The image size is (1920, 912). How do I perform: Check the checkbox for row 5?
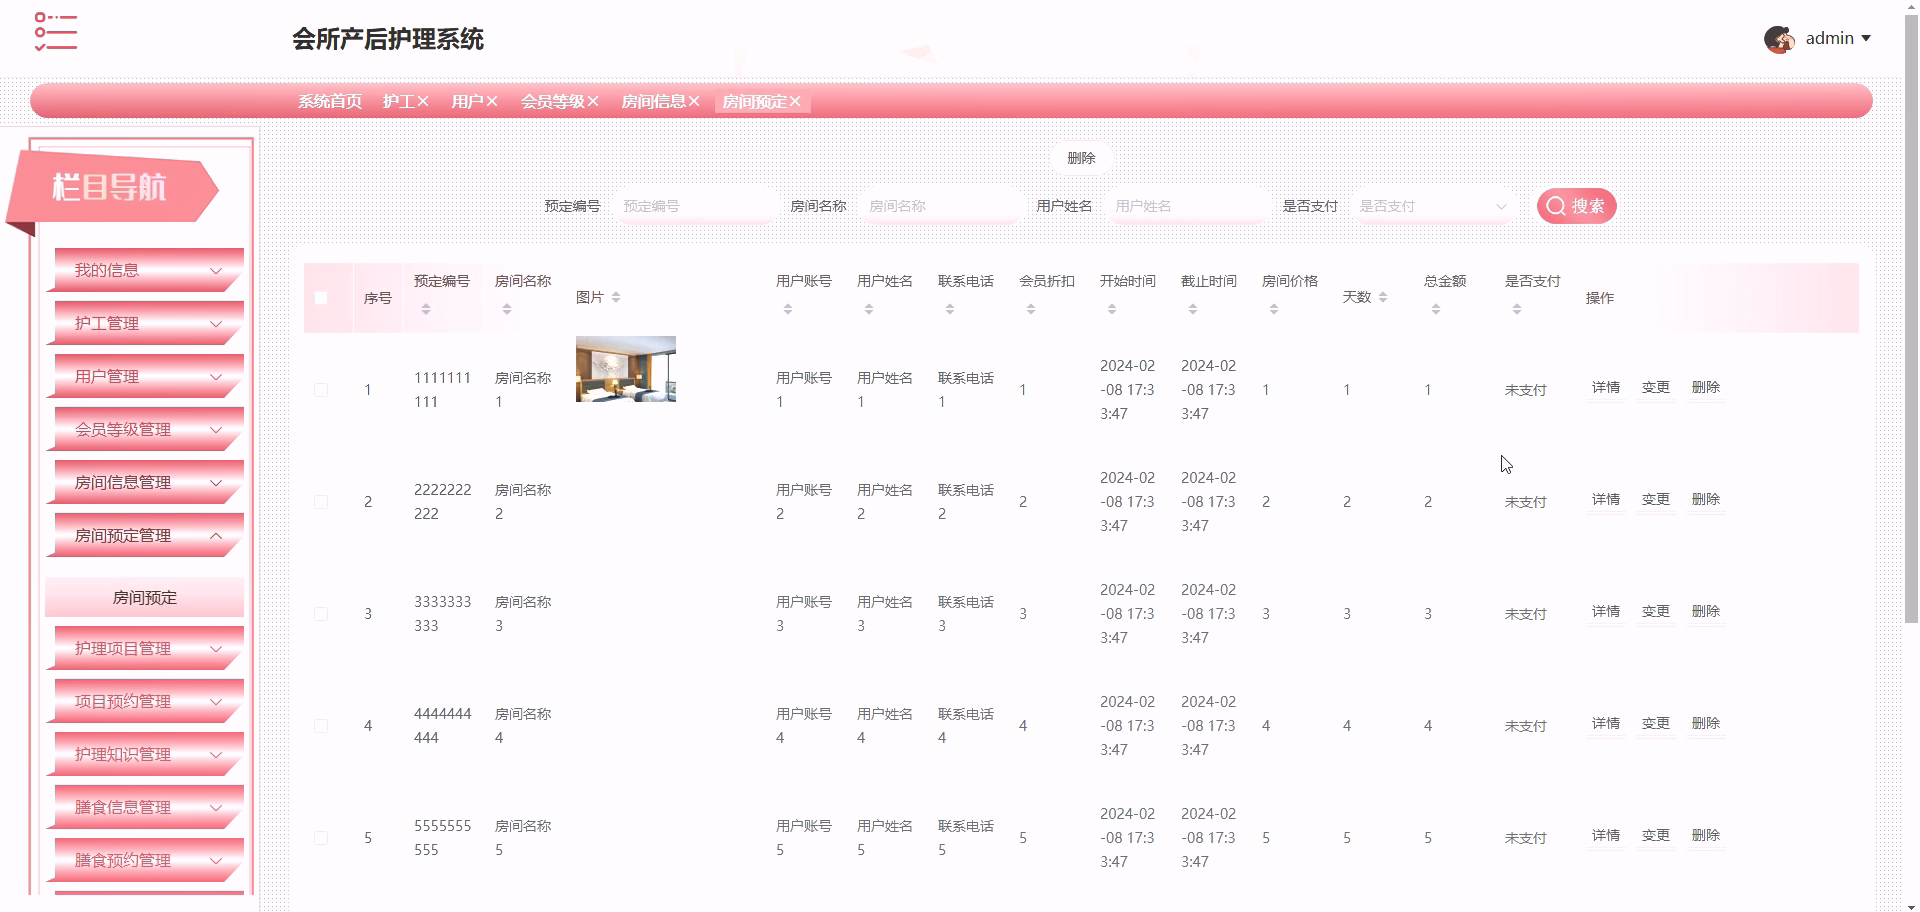point(321,838)
